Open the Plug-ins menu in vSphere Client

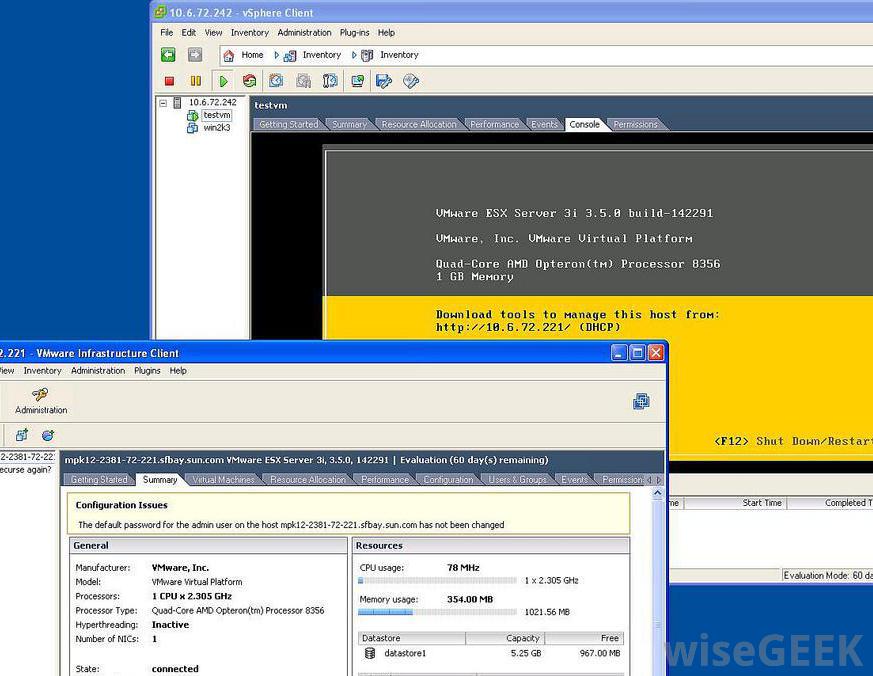354,33
